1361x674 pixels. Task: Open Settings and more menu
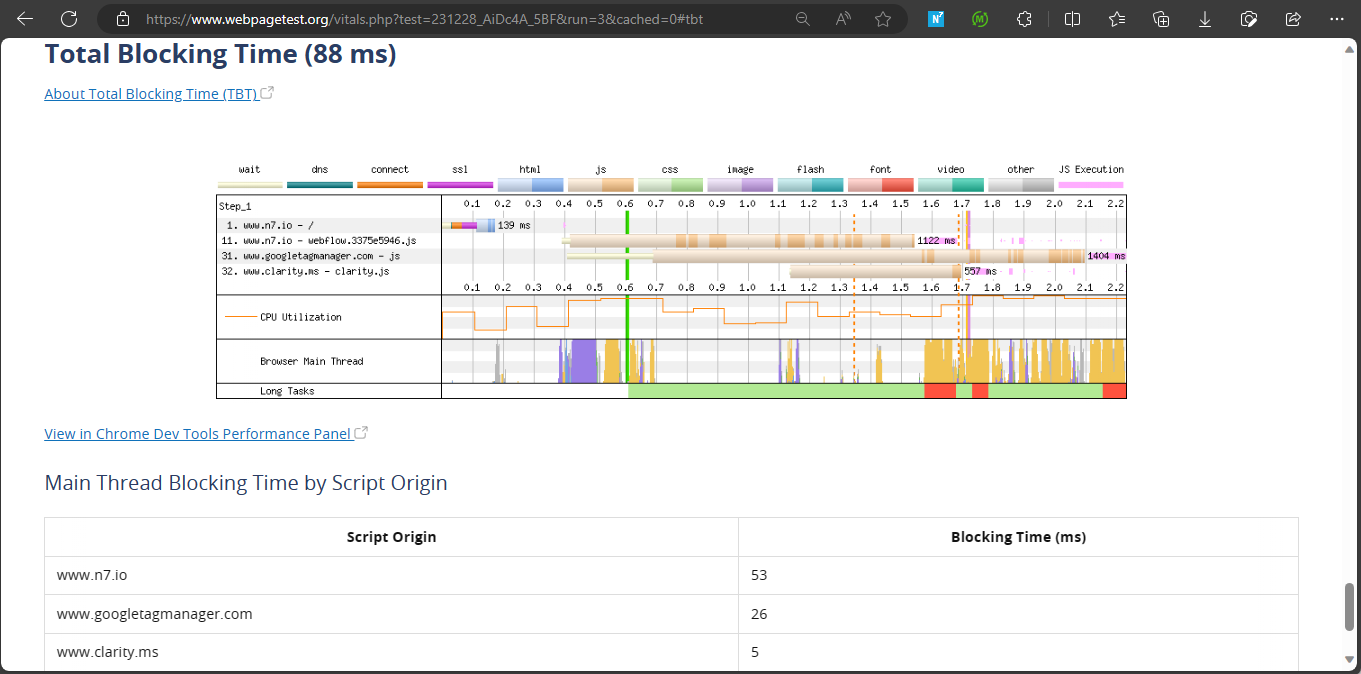(x=1337, y=19)
